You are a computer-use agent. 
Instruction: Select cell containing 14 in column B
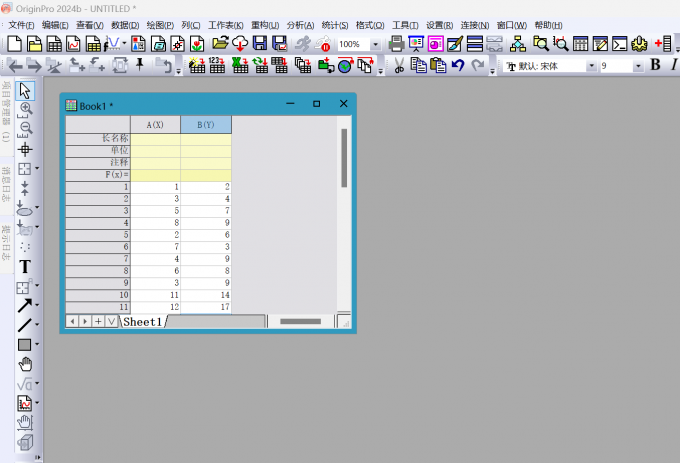[x=206, y=295]
